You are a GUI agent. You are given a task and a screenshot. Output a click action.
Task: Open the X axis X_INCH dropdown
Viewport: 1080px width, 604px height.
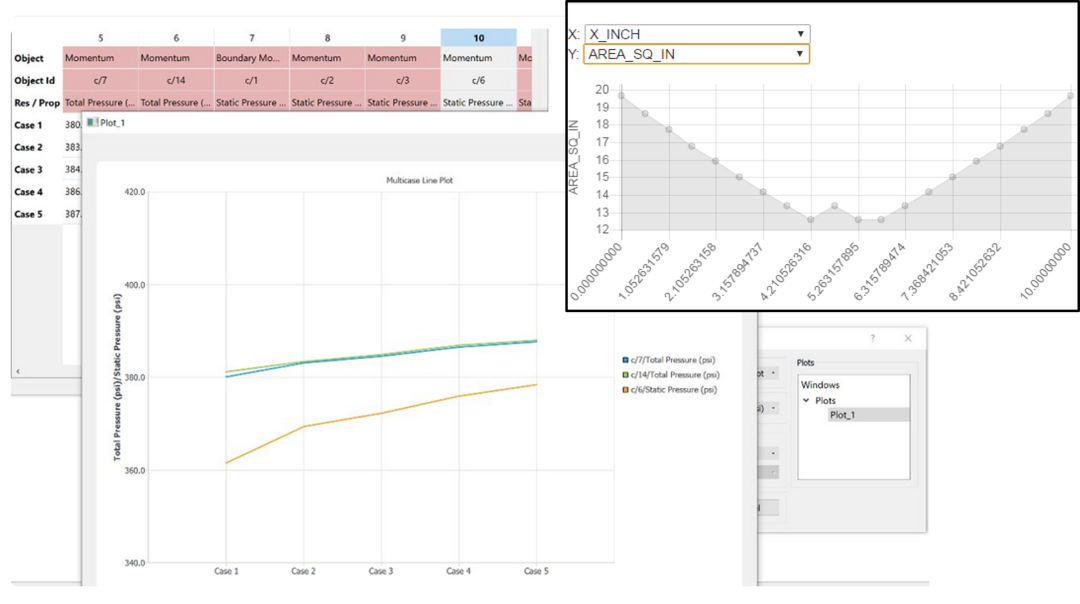[x=696, y=34]
